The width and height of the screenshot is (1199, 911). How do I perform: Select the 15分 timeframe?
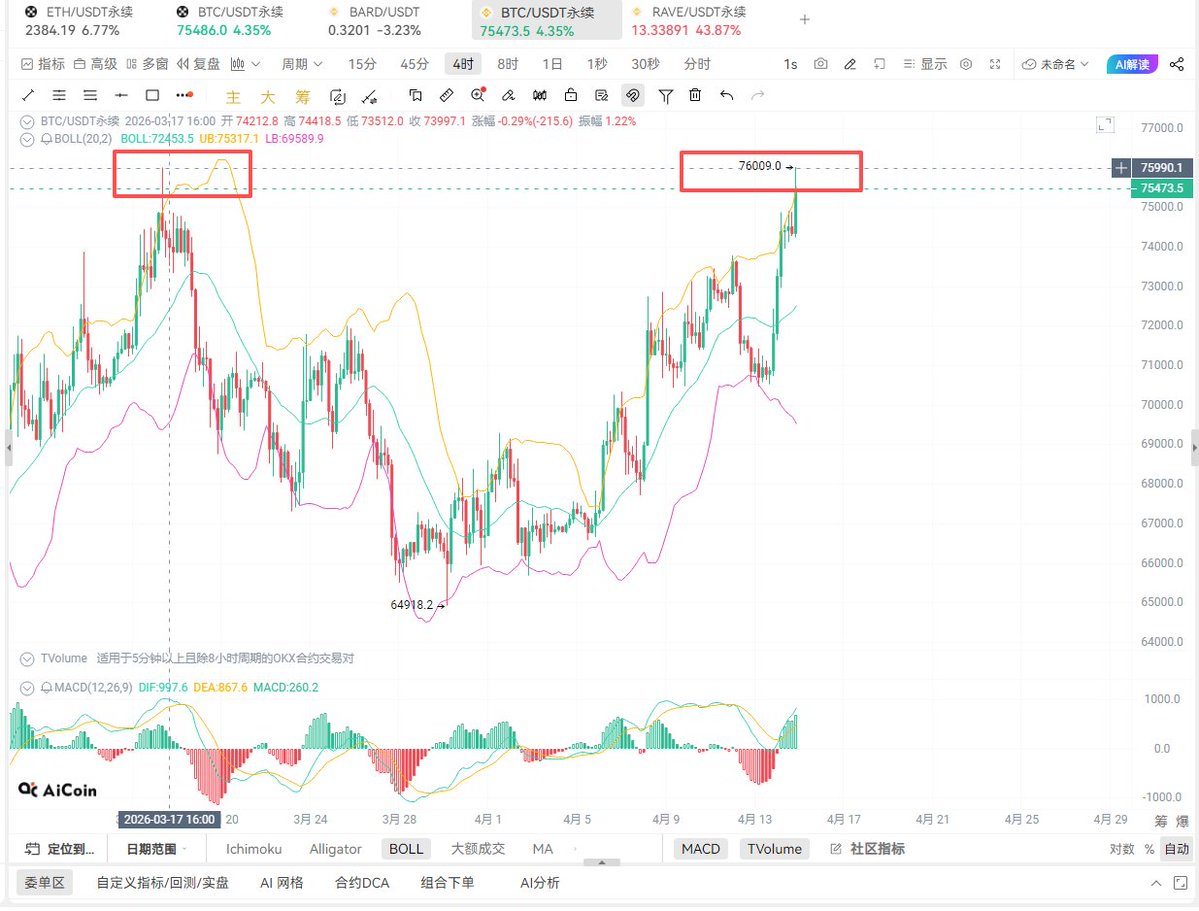tap(362, 64)
